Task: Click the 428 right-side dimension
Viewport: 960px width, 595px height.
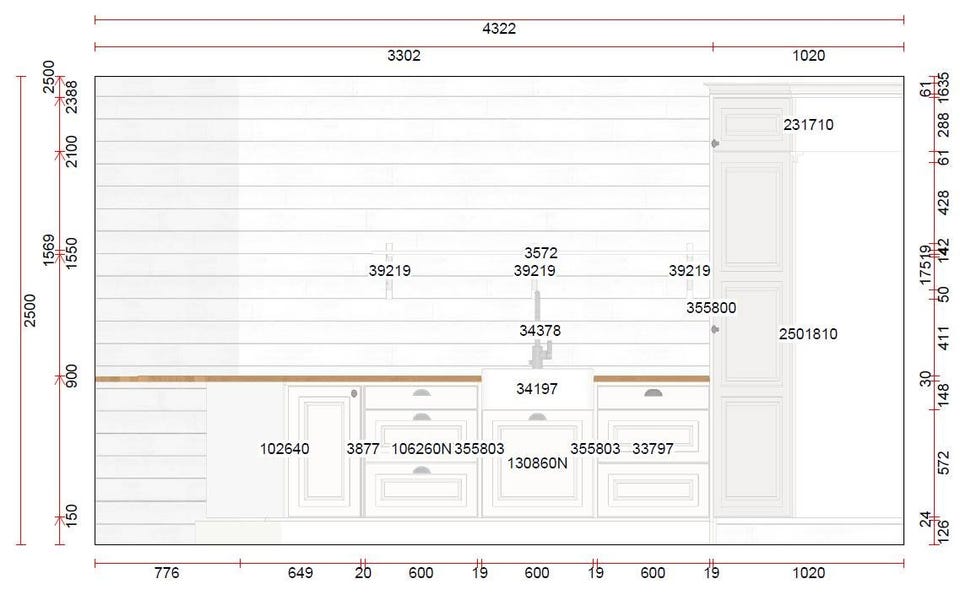Action: [944, 203]
